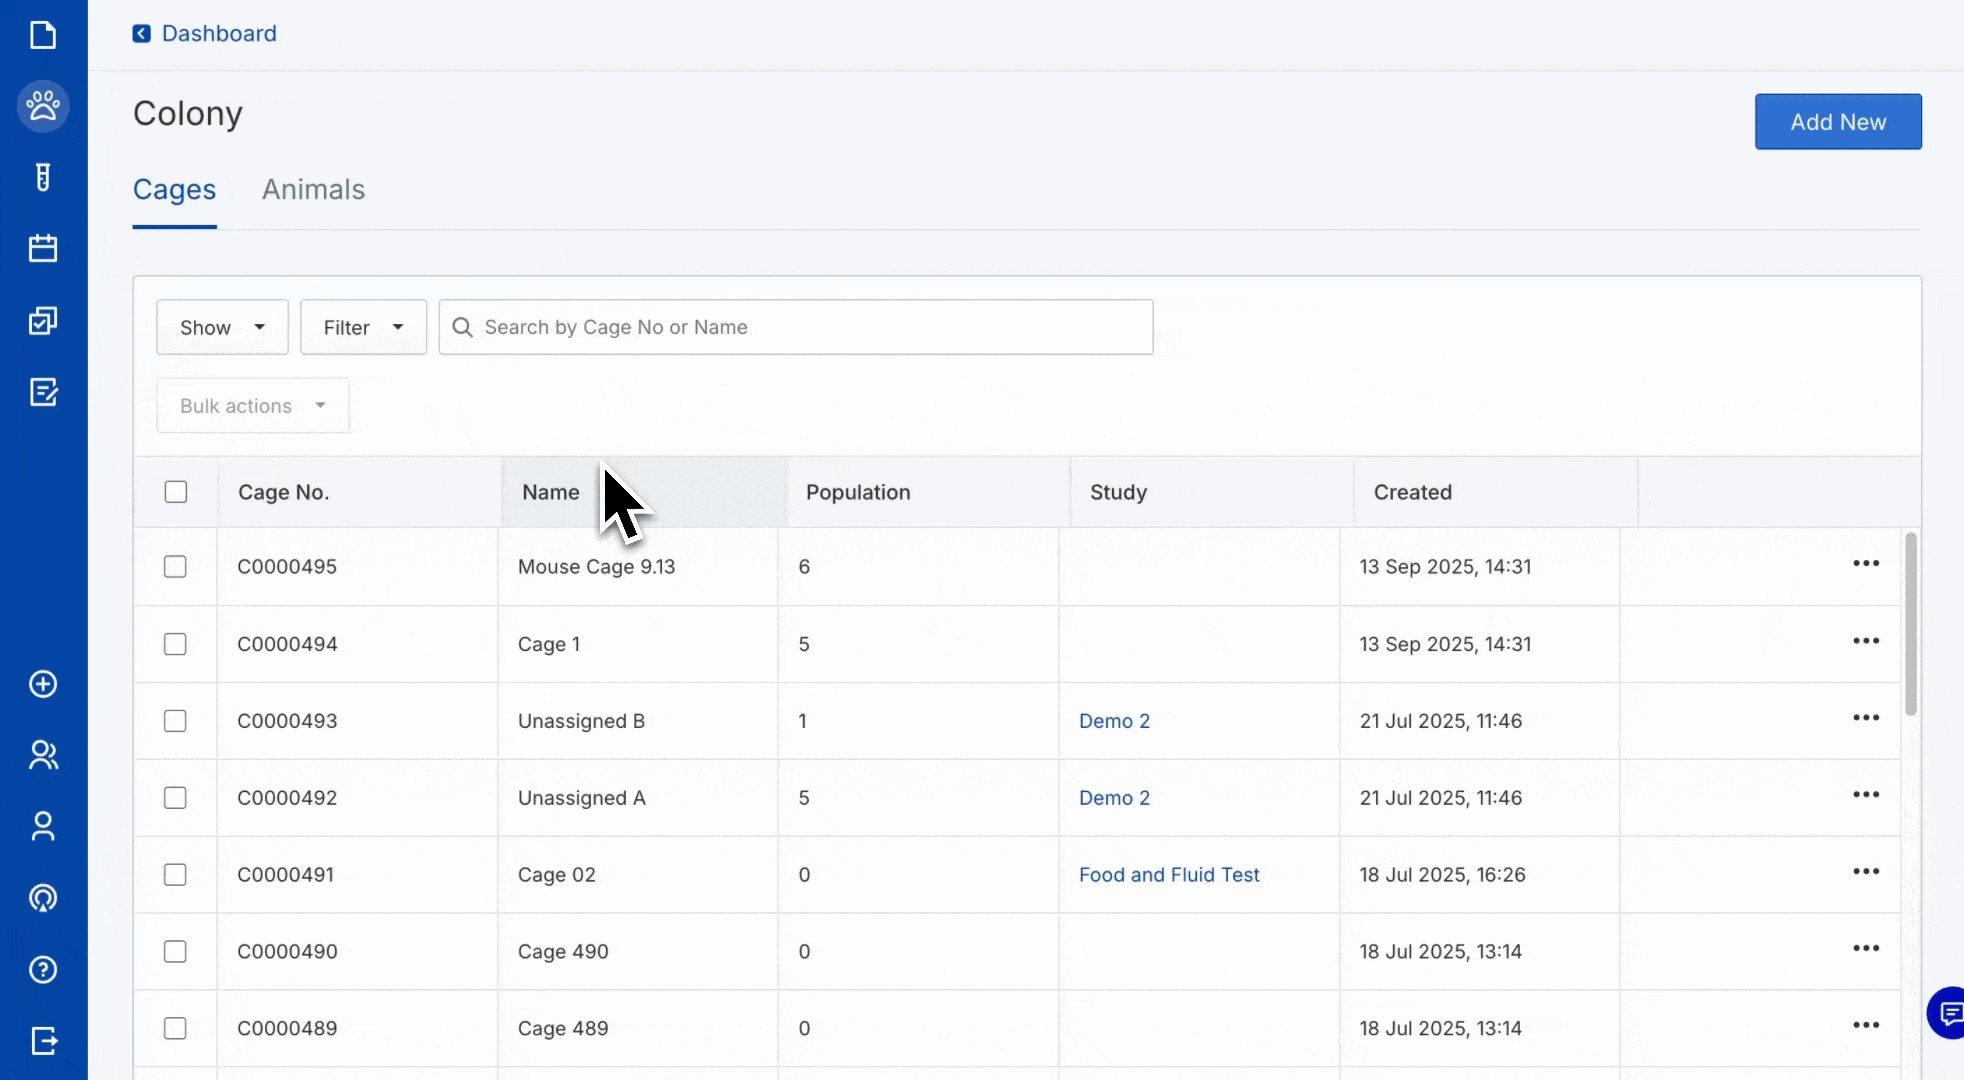The image size is (1964, 1080).
Task: Expand the Bulk actions dropdown
Action: 253,405
